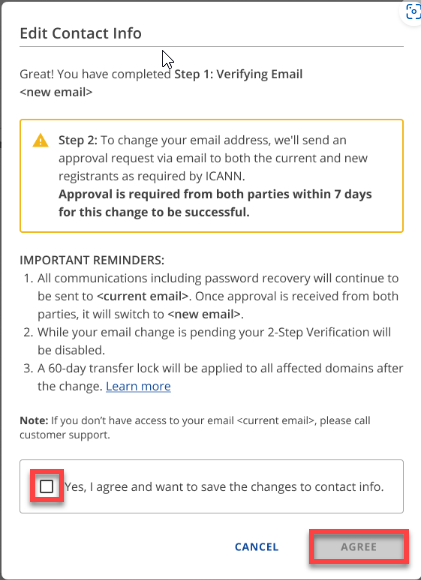Tick the agree to save changes checkbox

(47, 486)
